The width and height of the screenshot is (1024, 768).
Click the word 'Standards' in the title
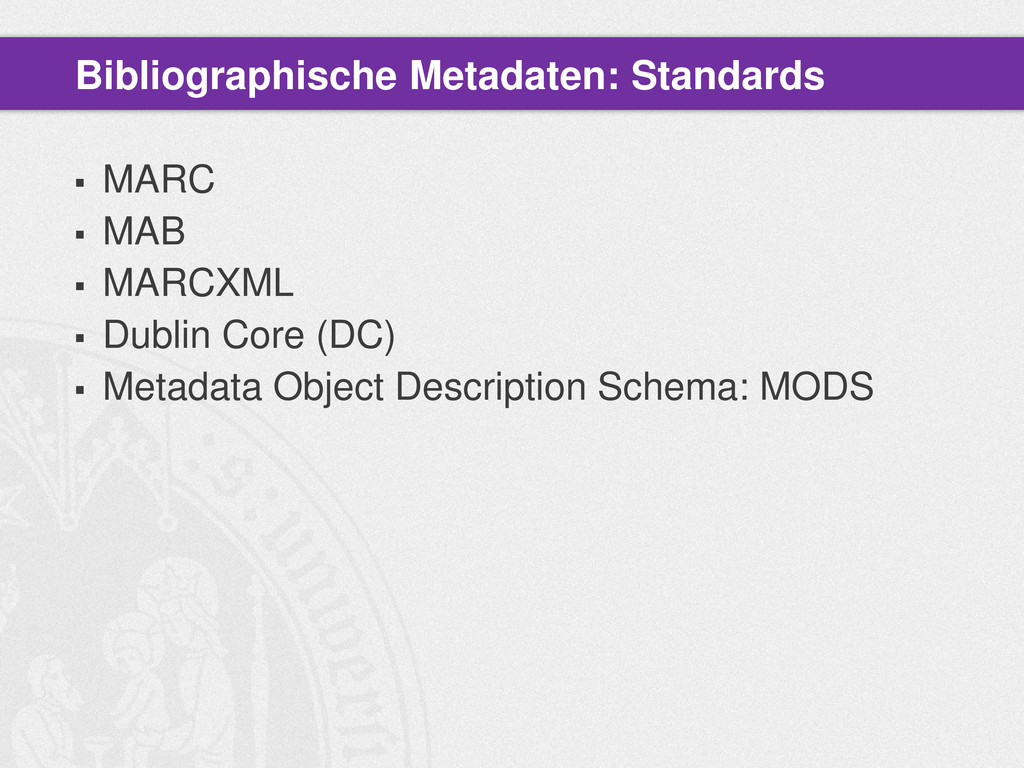pos(728,76)
